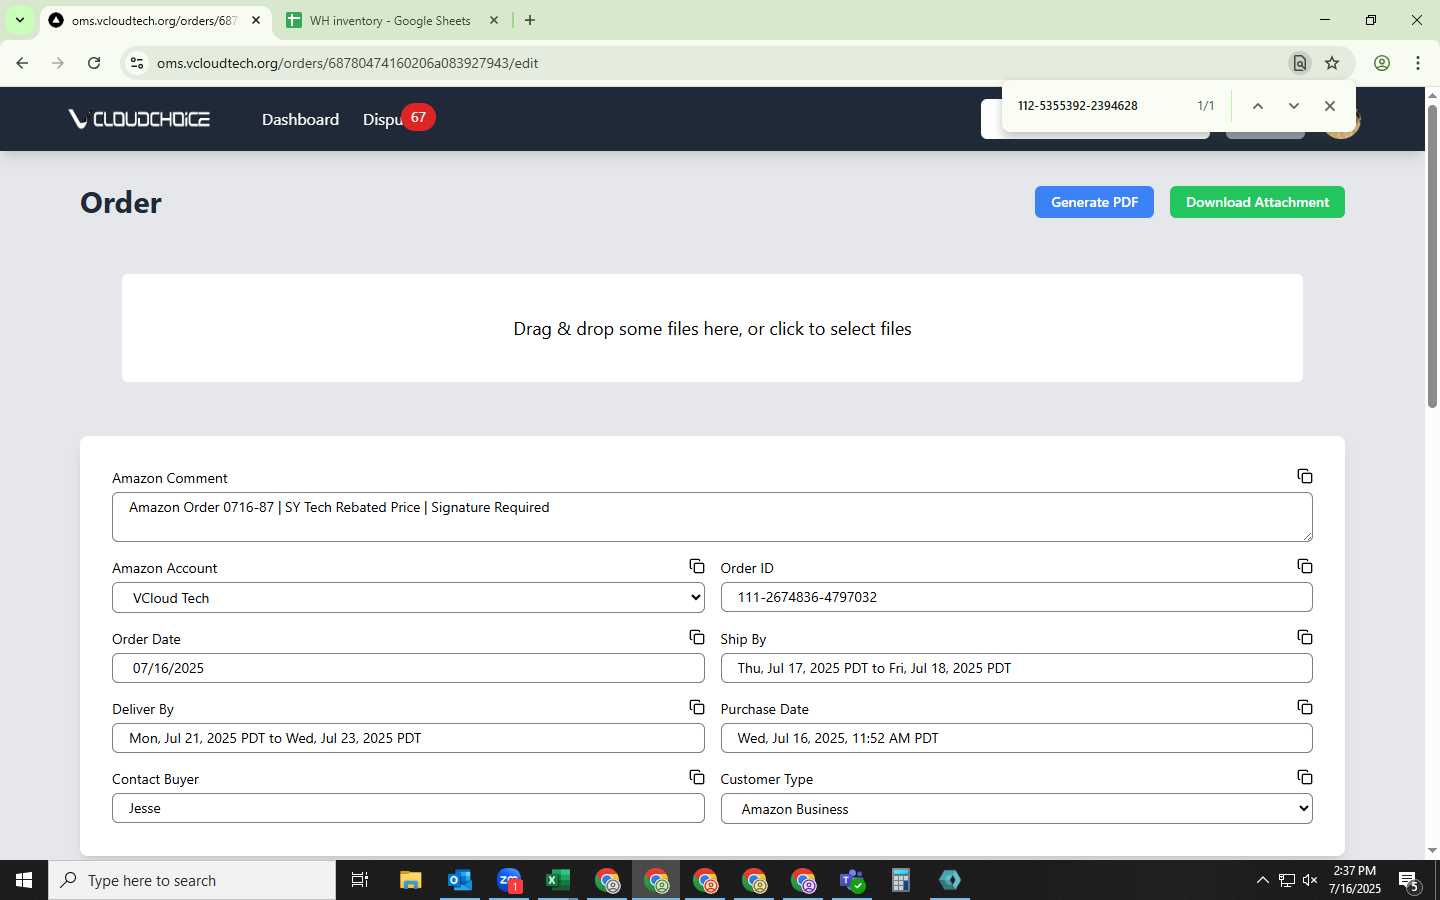Open new browser tab
Screen dimensions: 1440x900
(x=530, y=20)
